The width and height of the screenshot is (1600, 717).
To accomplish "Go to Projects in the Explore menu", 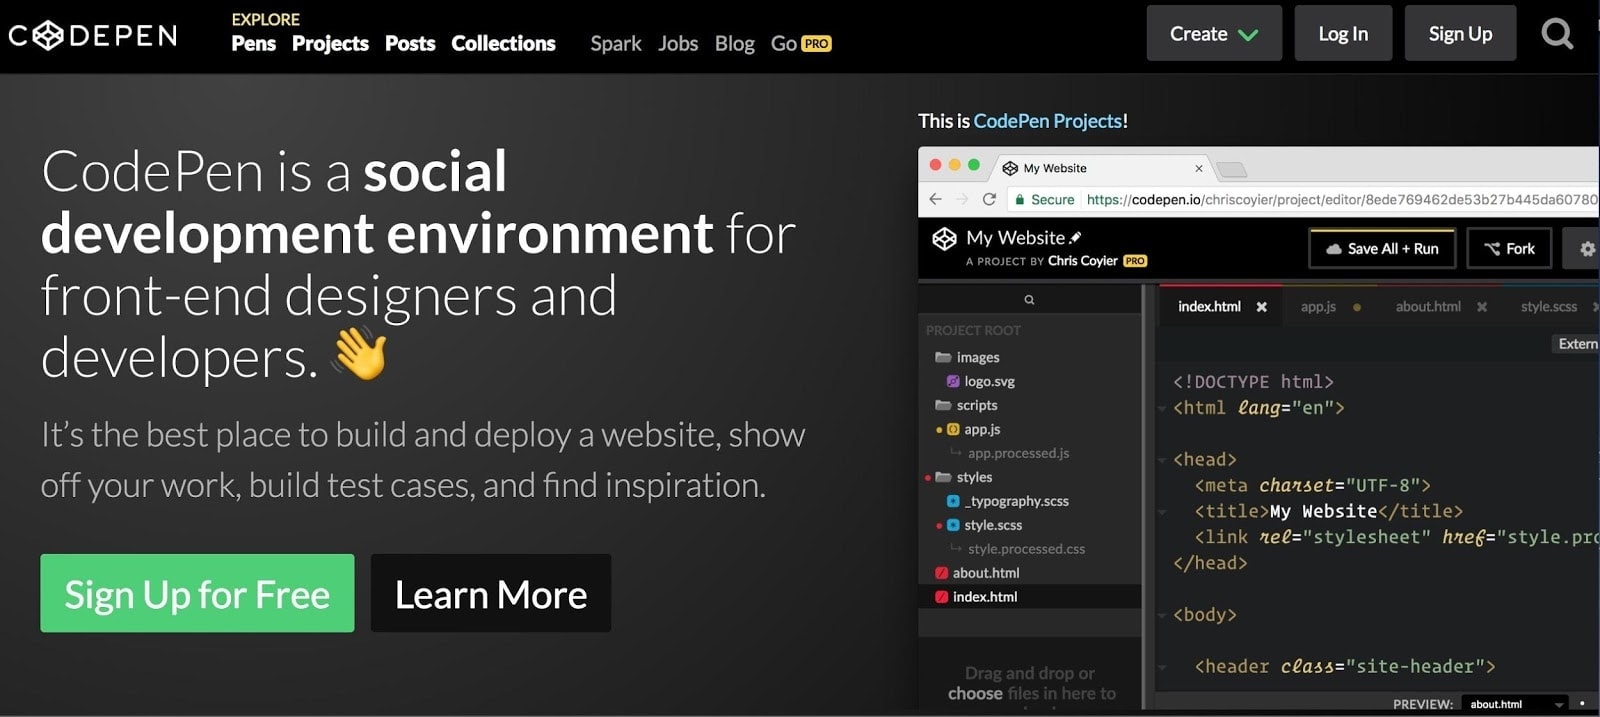I will 330,44.
